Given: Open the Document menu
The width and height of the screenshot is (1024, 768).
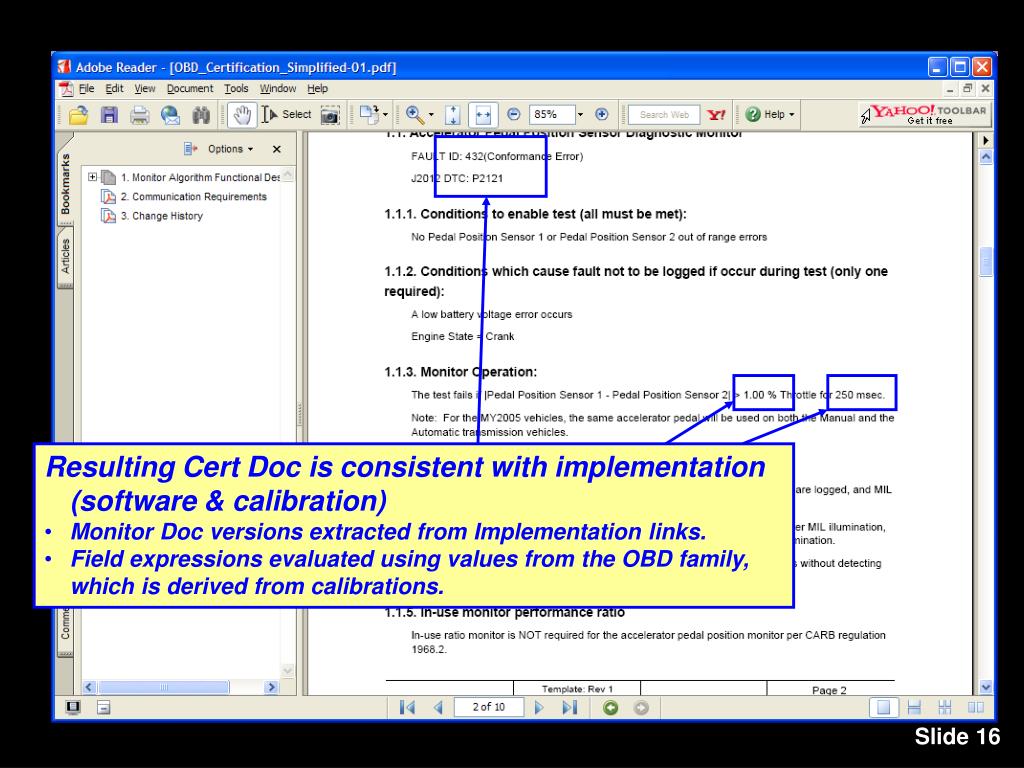Looking at the screenshot, I should coord(190,89).
